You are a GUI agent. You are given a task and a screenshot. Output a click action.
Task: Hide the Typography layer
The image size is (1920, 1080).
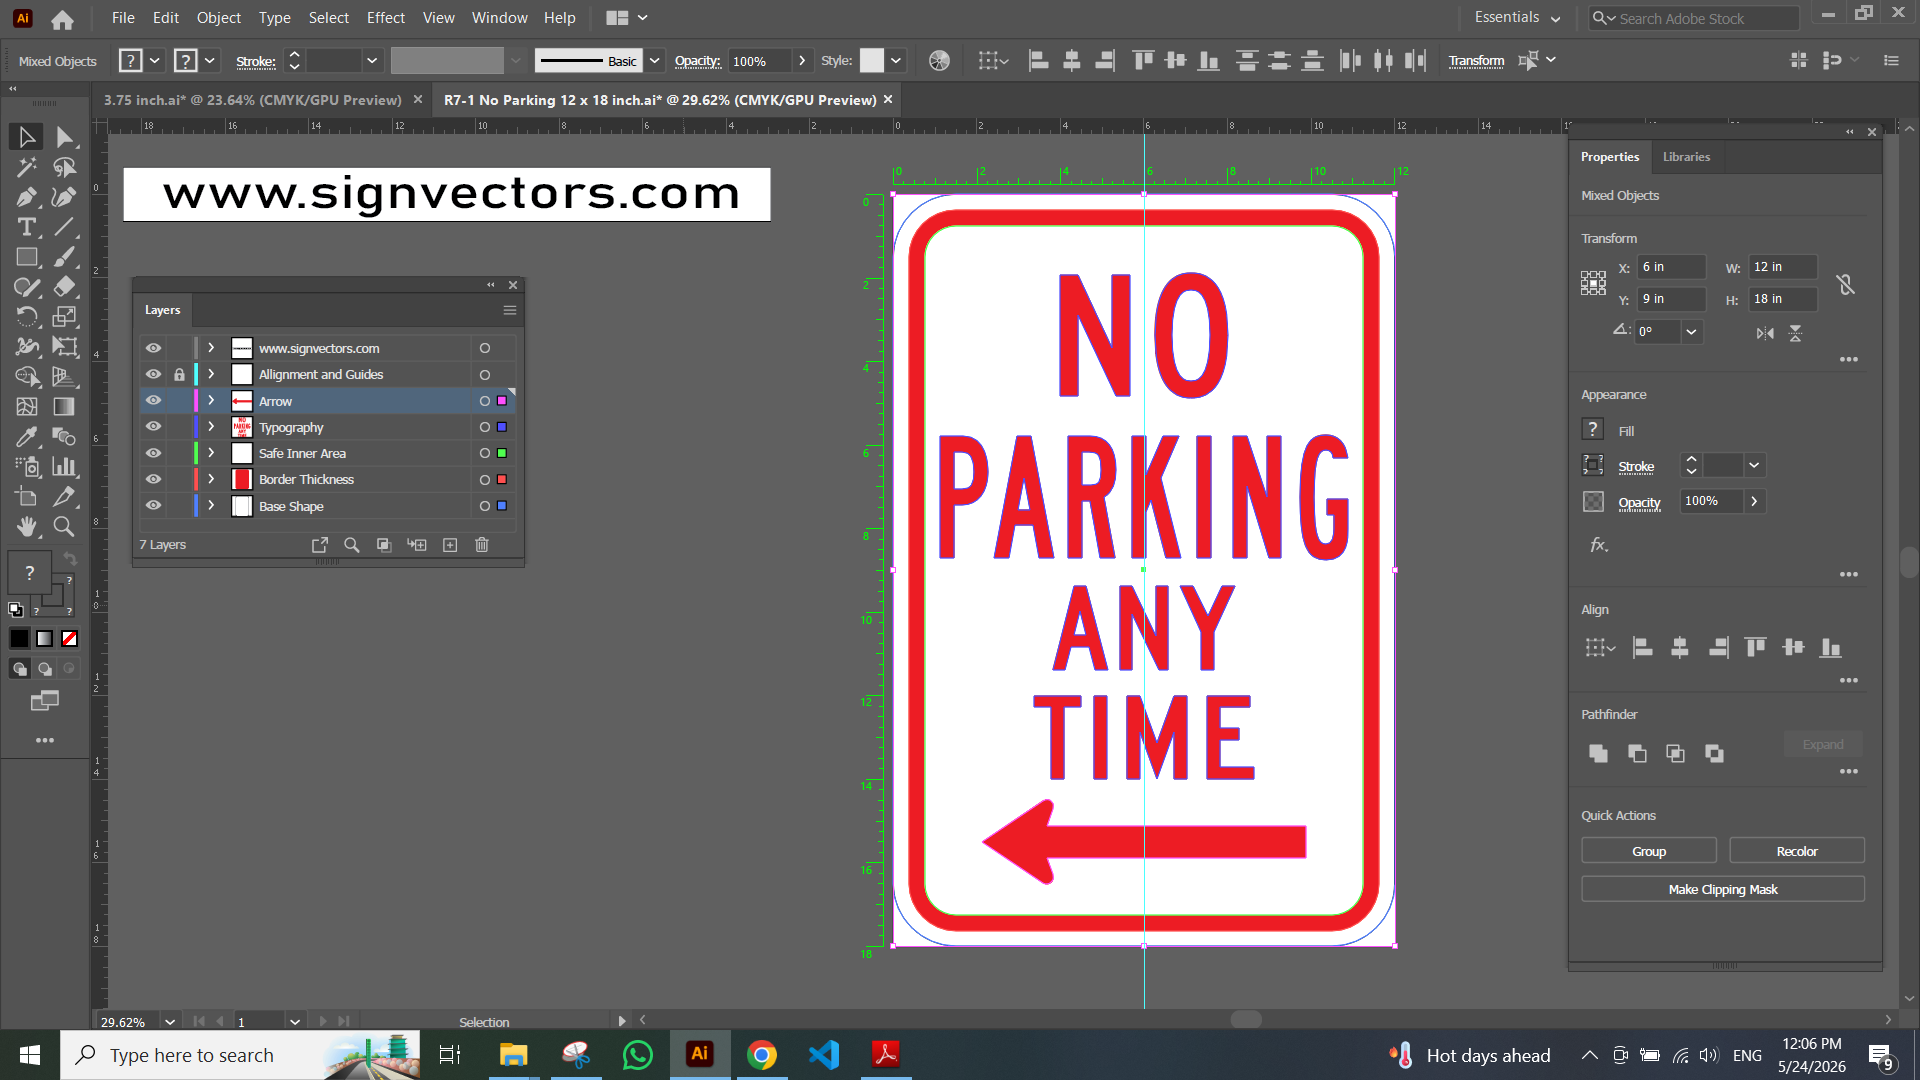(x=153, y=427)
